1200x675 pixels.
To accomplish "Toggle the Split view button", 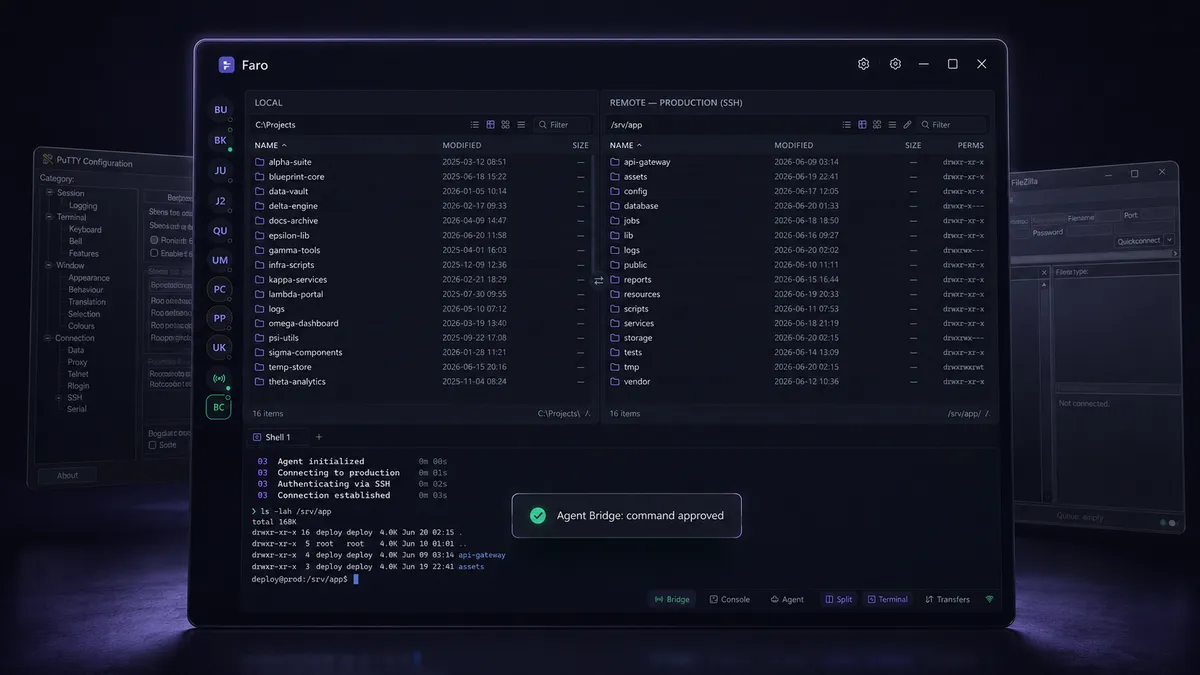I will 839,599.
